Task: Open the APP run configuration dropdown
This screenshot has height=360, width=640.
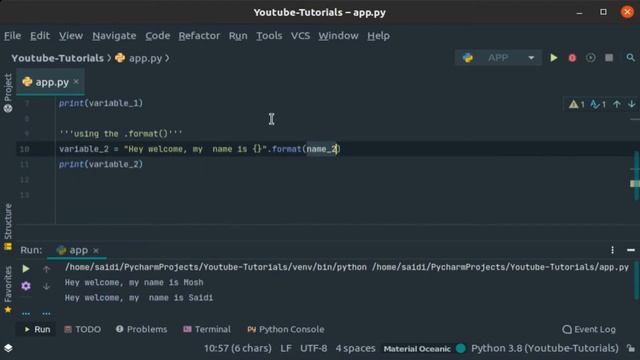Action: (498, 58)
